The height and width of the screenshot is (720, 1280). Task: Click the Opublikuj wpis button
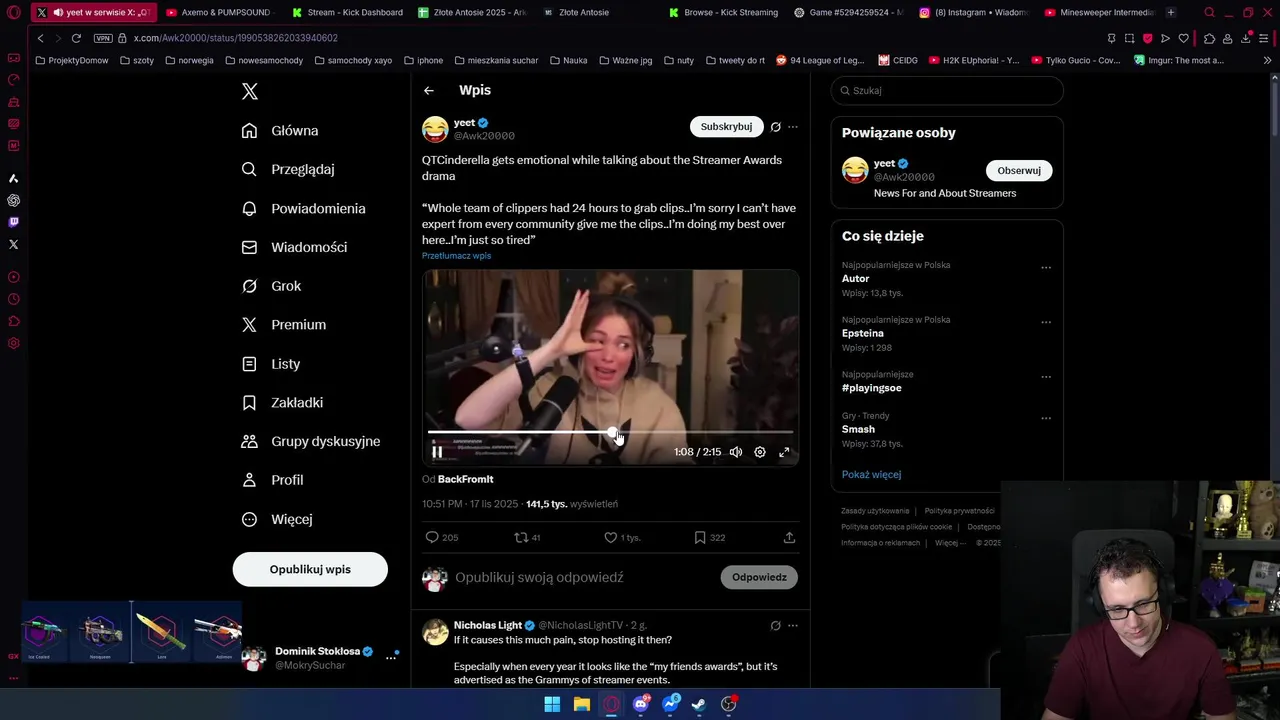(310, 569)
